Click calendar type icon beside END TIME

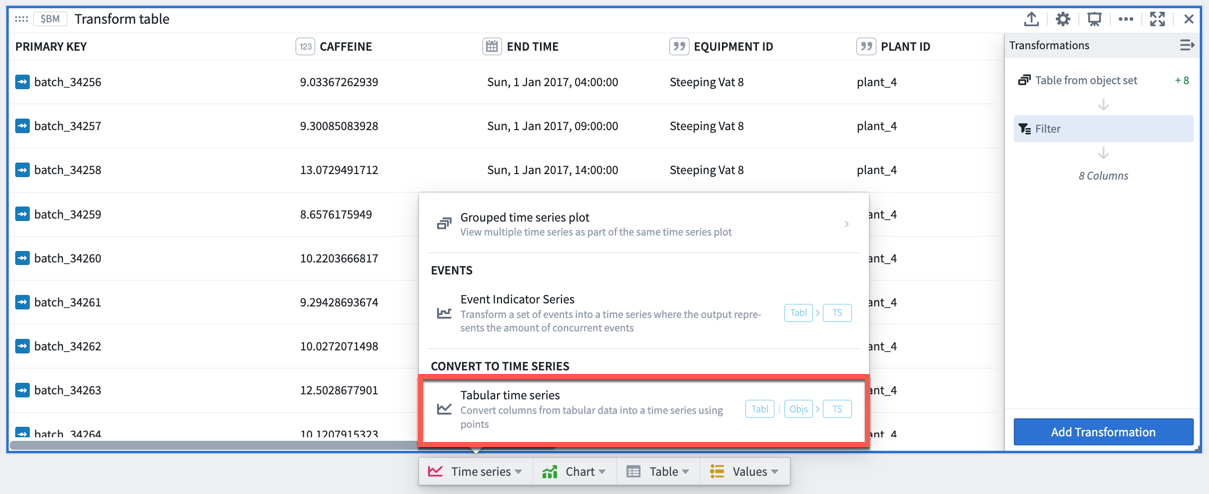[492, 46]
